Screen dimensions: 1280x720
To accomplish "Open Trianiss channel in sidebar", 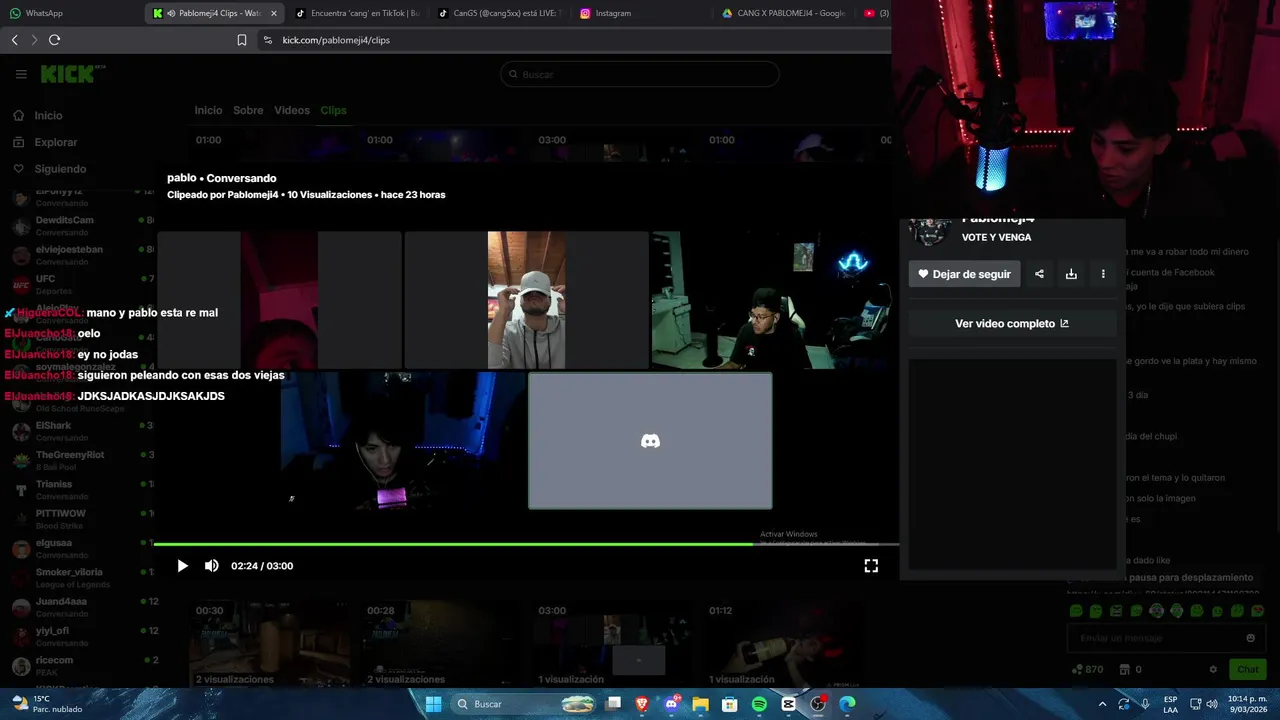I will 80,489.
